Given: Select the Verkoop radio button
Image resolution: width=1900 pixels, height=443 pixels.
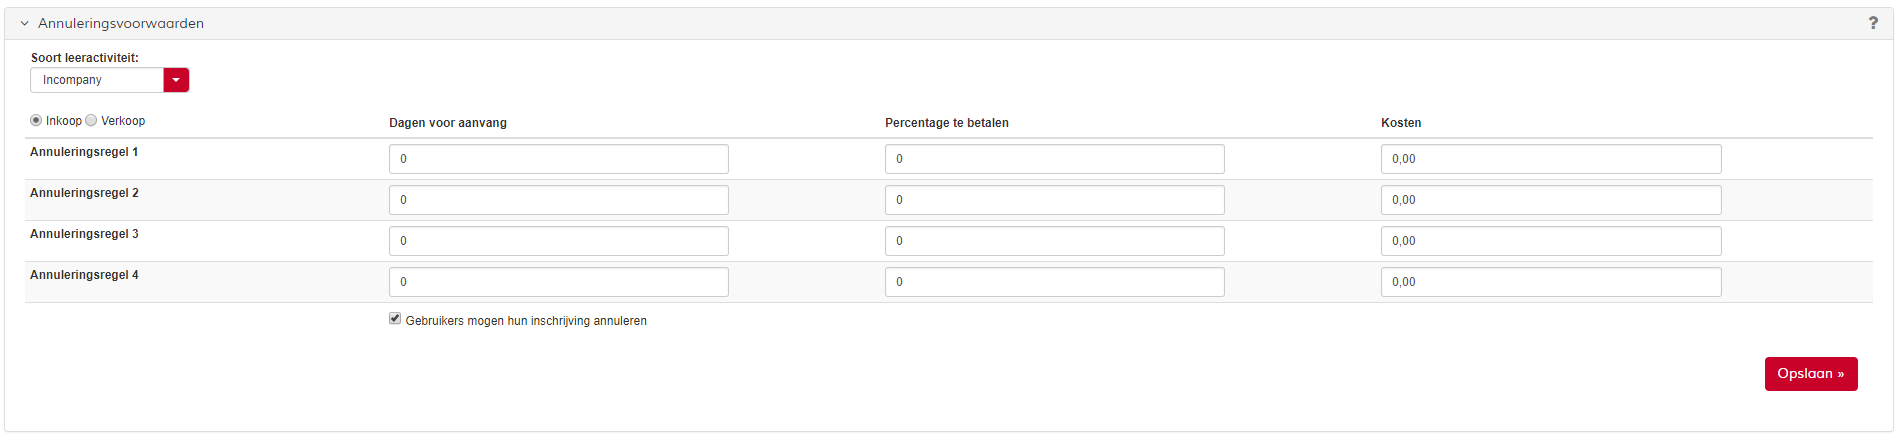Looking at the screenshot, I should point(91,120).
